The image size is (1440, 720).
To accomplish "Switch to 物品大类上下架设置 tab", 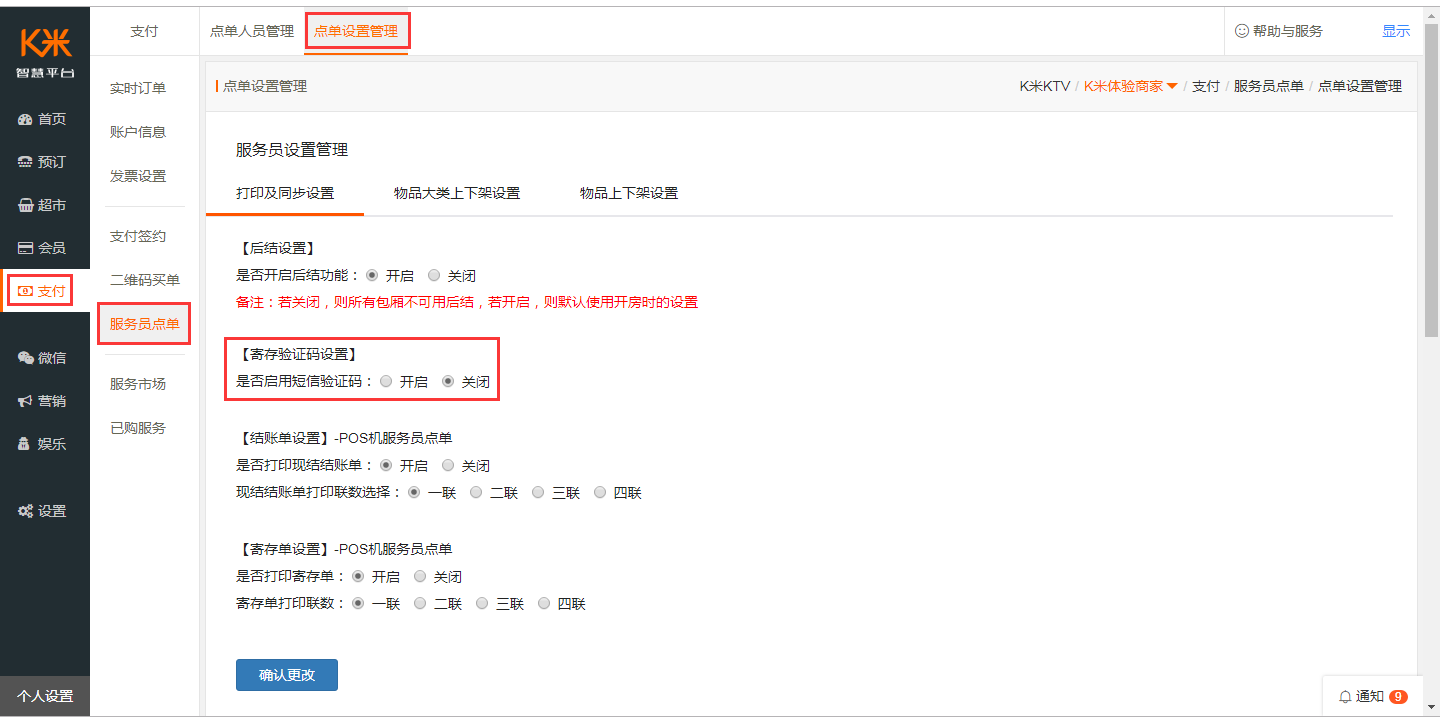I will (x=457, y=193).
